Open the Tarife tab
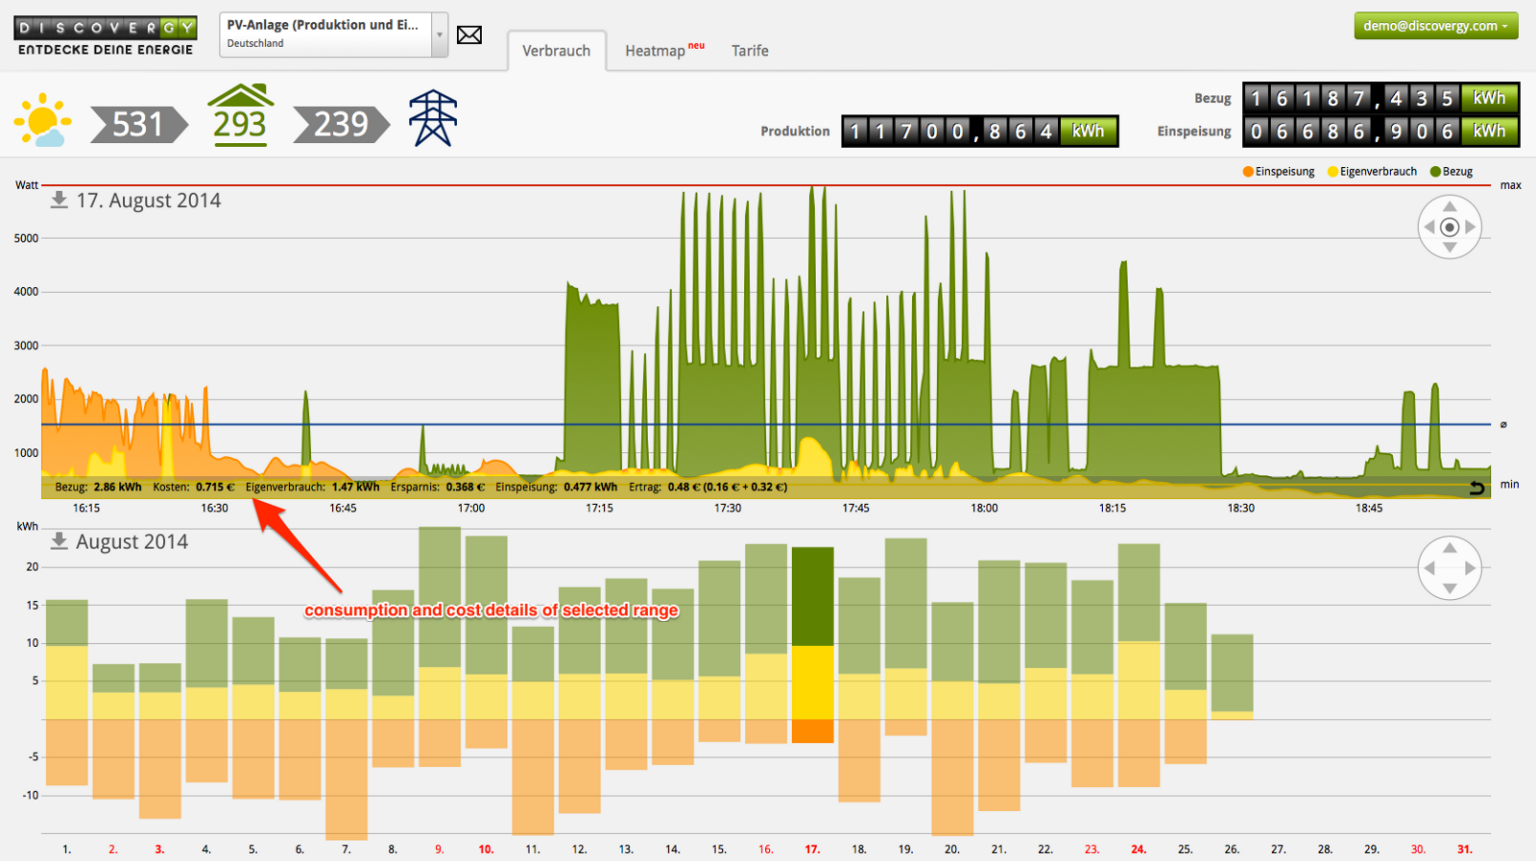This screenshot has width=1536, height=861. click(x=749, y=50)
